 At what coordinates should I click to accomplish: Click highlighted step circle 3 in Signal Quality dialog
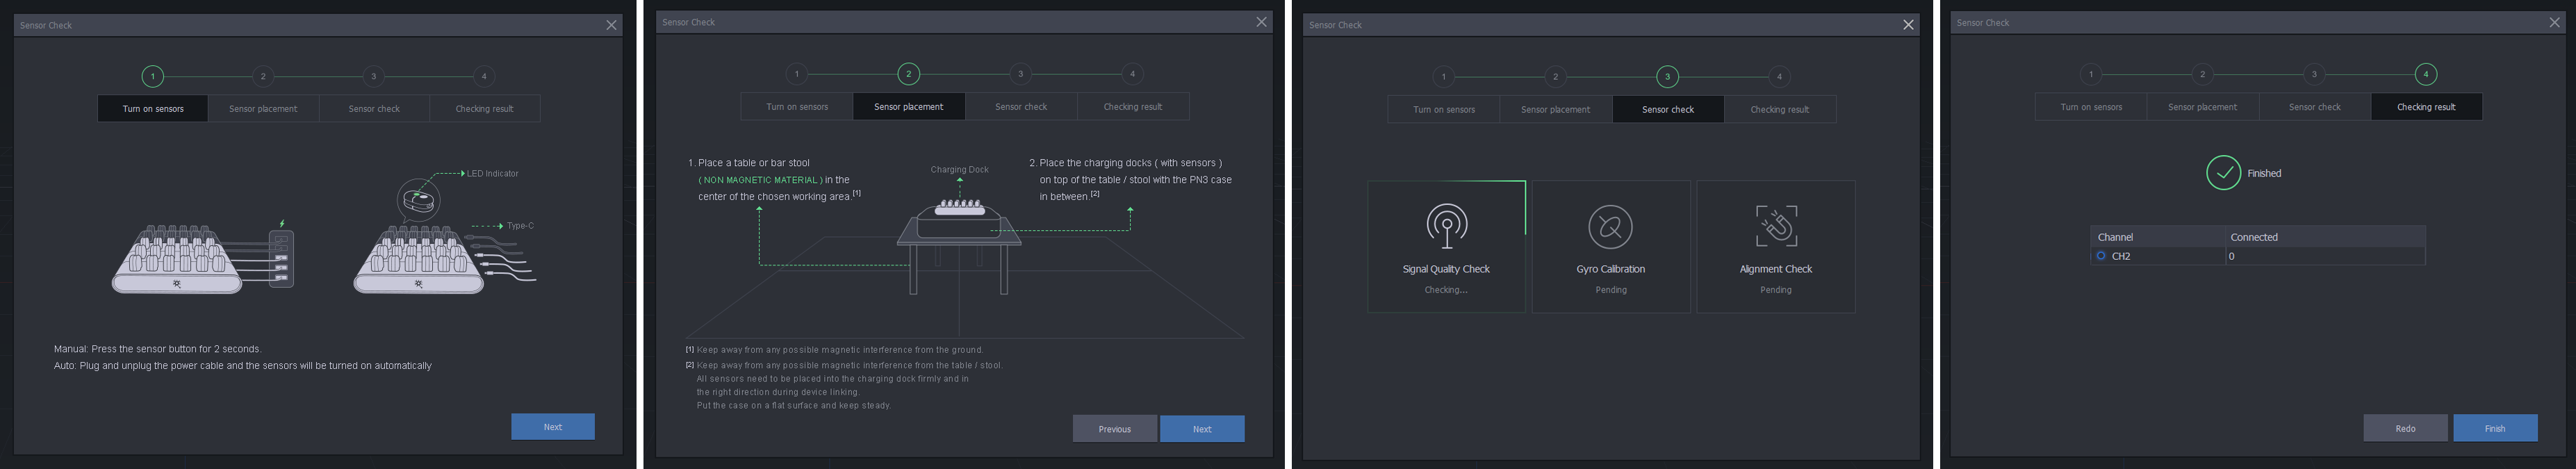pos(1667,77)
